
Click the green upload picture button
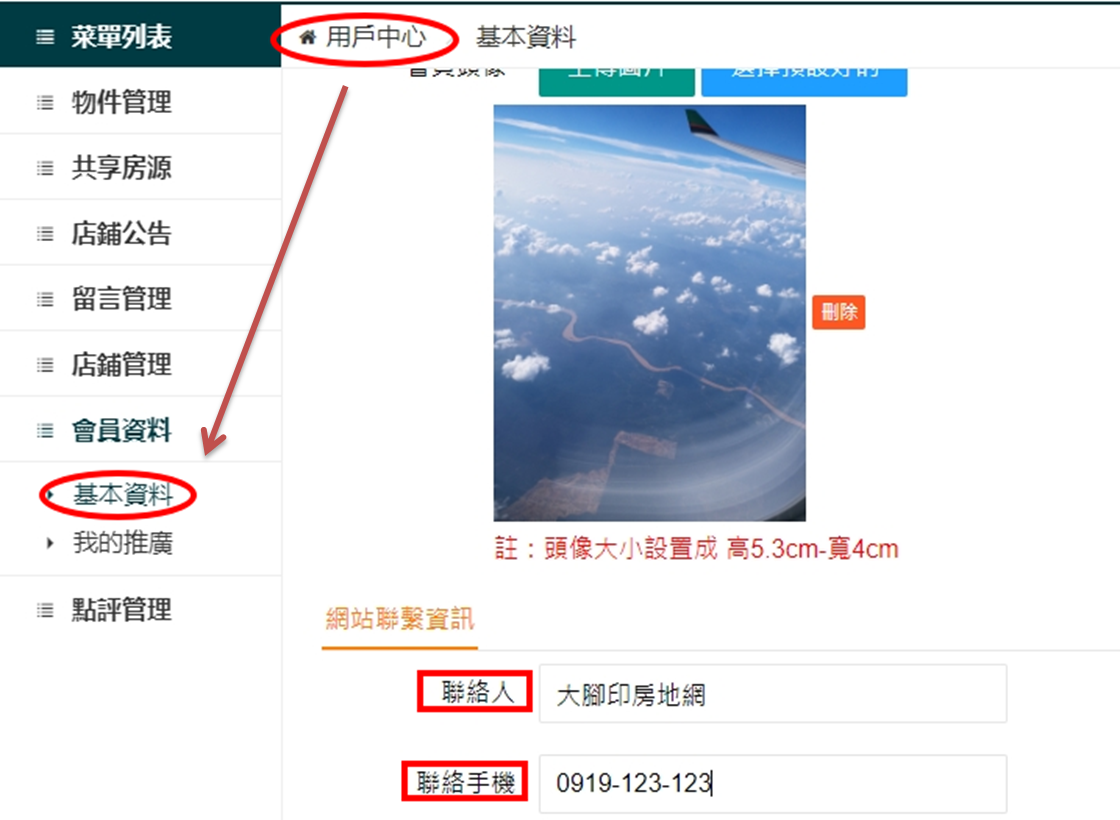click(616, 81)
